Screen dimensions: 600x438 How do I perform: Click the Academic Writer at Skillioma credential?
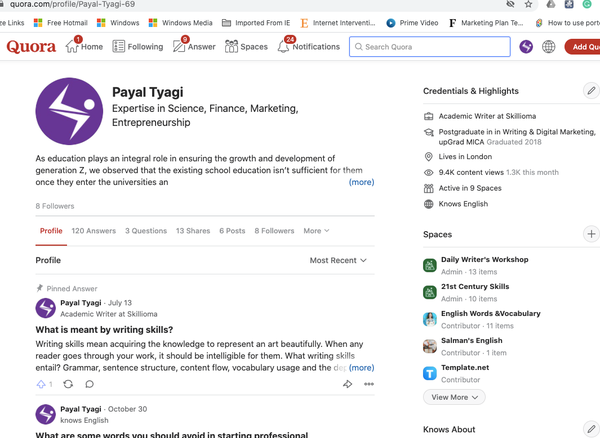point(487,116)
